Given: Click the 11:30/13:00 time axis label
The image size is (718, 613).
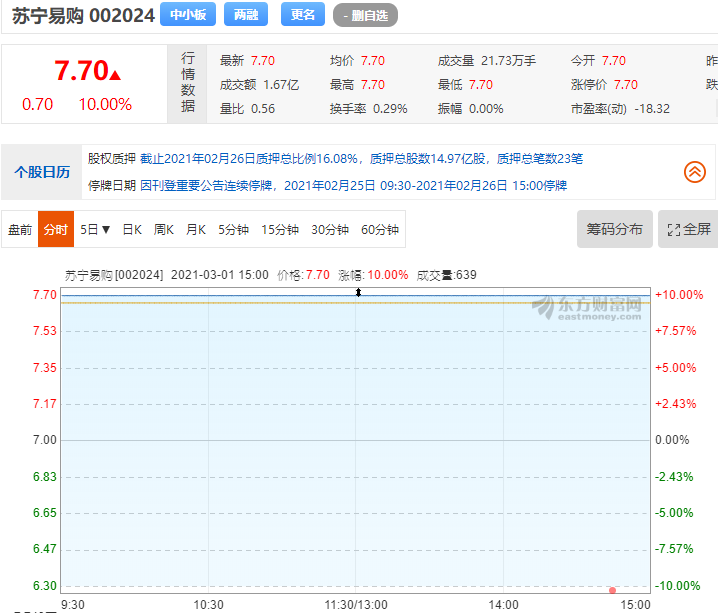Looking at the screenshot, I should click(356, 605).
